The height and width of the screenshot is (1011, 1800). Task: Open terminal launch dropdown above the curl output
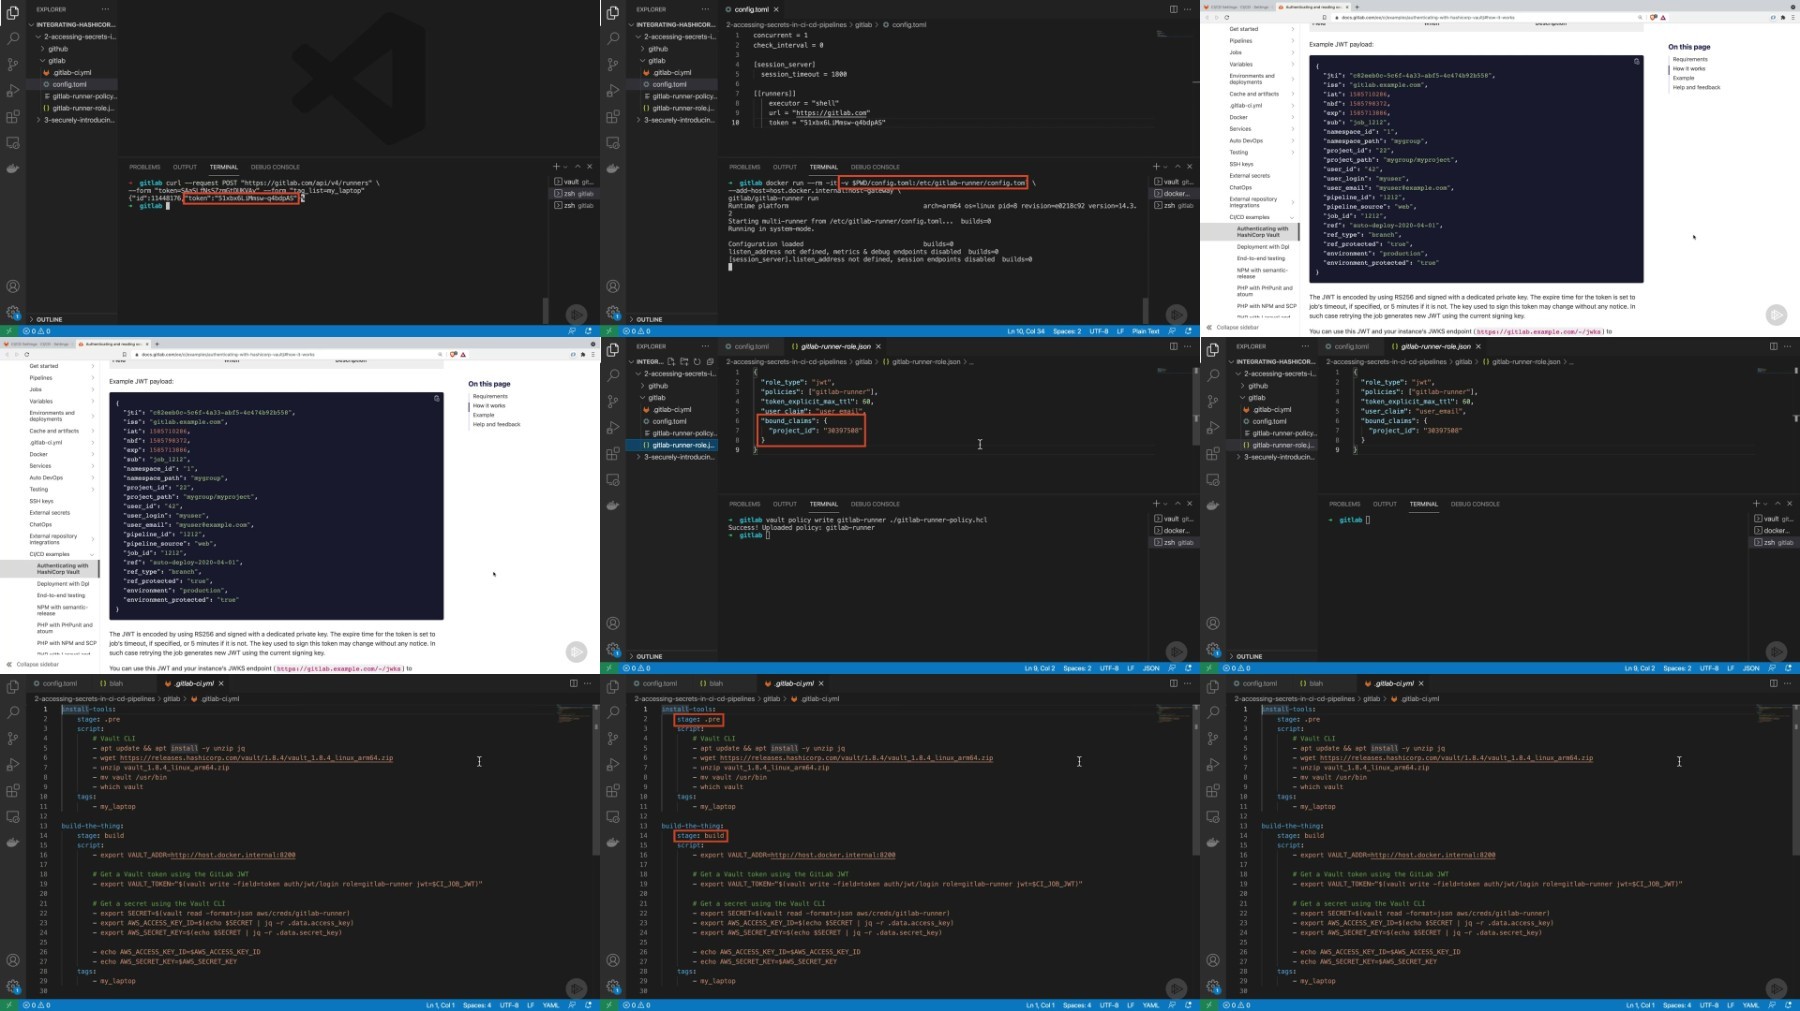click(566, 167)
